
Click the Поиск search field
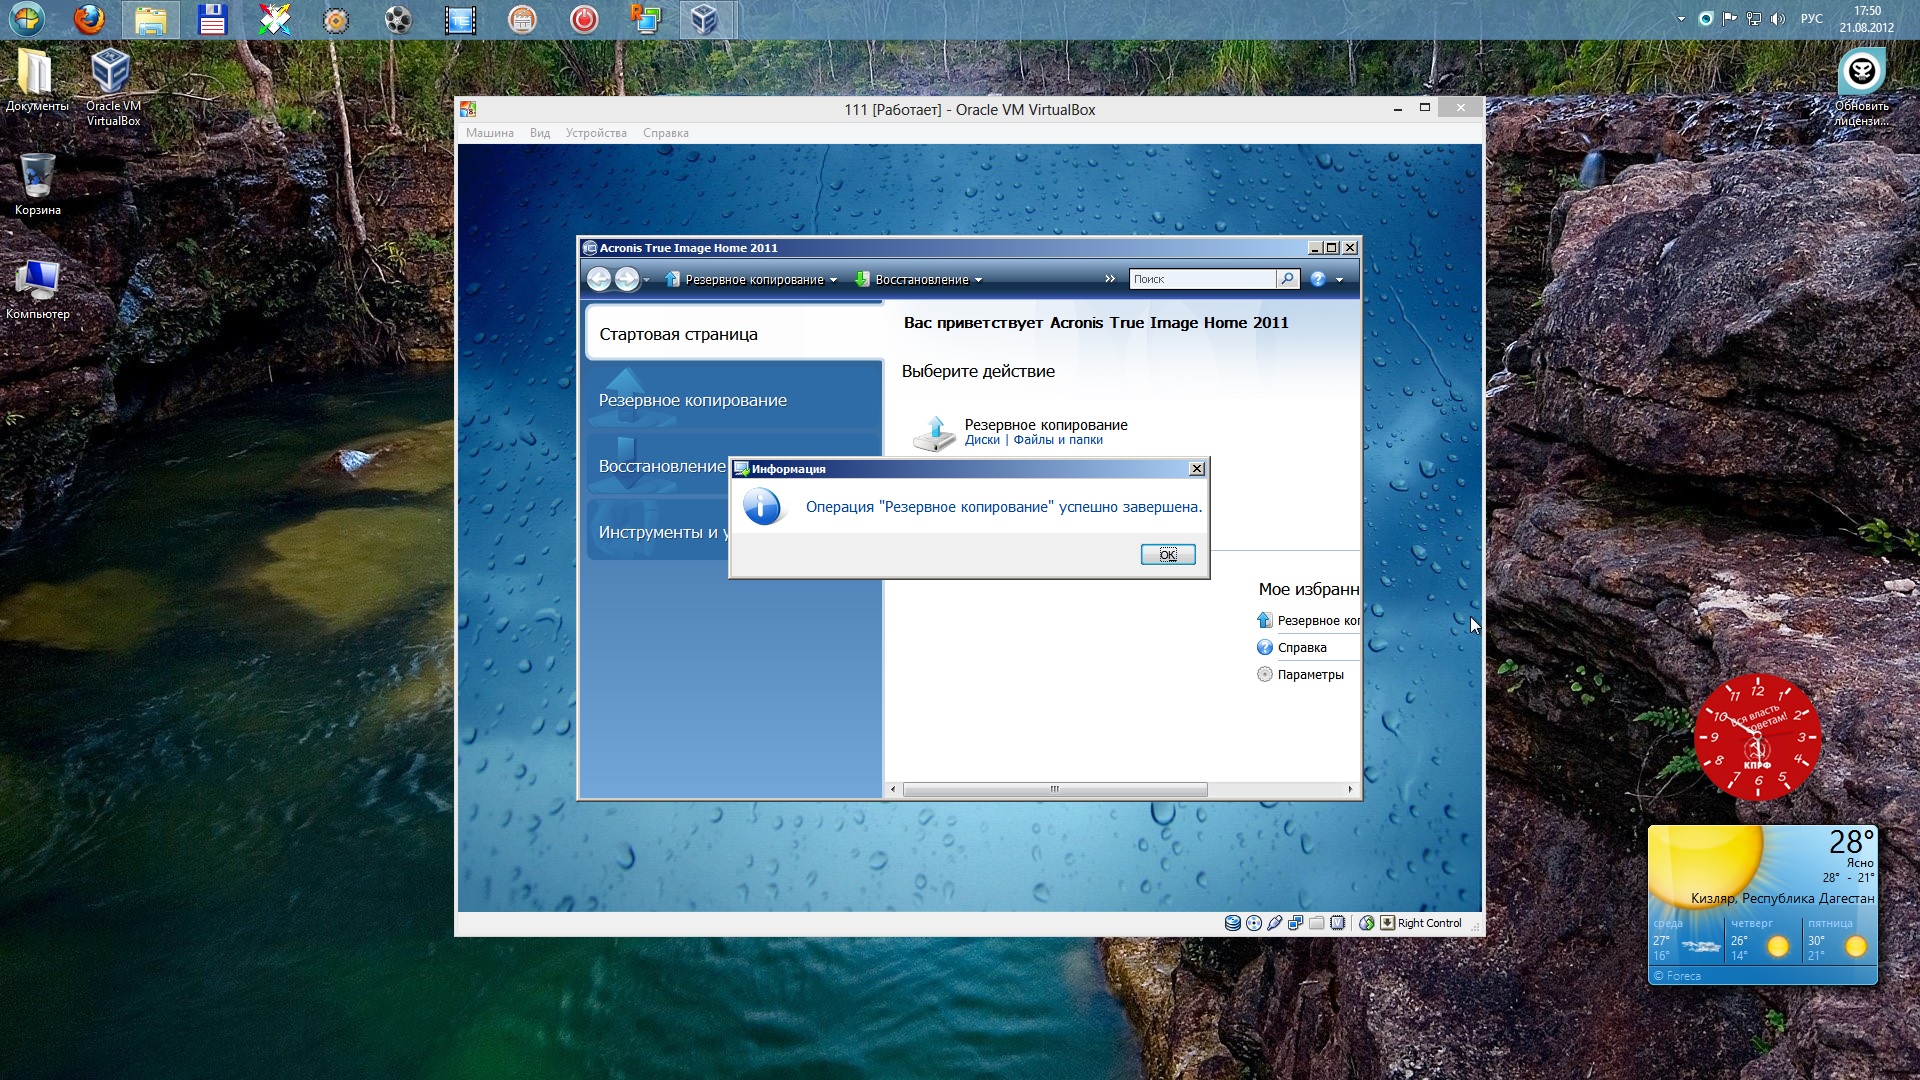click(1203, 279)
